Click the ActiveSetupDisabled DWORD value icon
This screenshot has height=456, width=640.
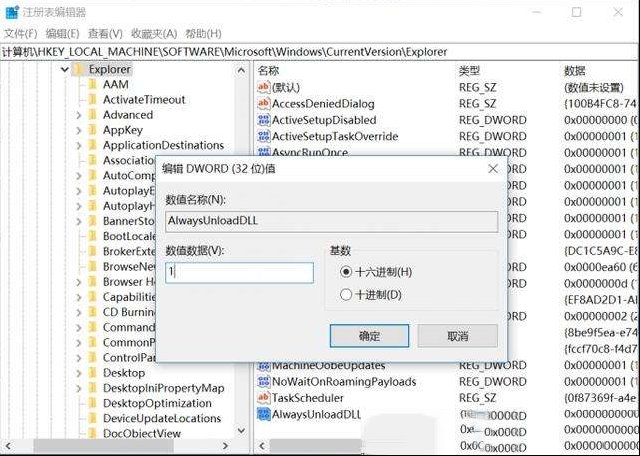[264, 120]
